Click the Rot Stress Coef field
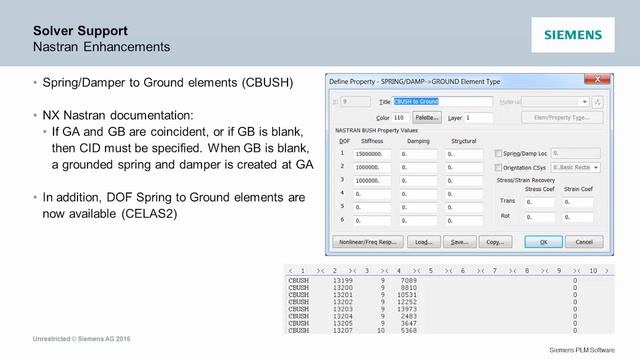Image resolution: width=640 pixels, height=360 pixels. click(540, 217)
